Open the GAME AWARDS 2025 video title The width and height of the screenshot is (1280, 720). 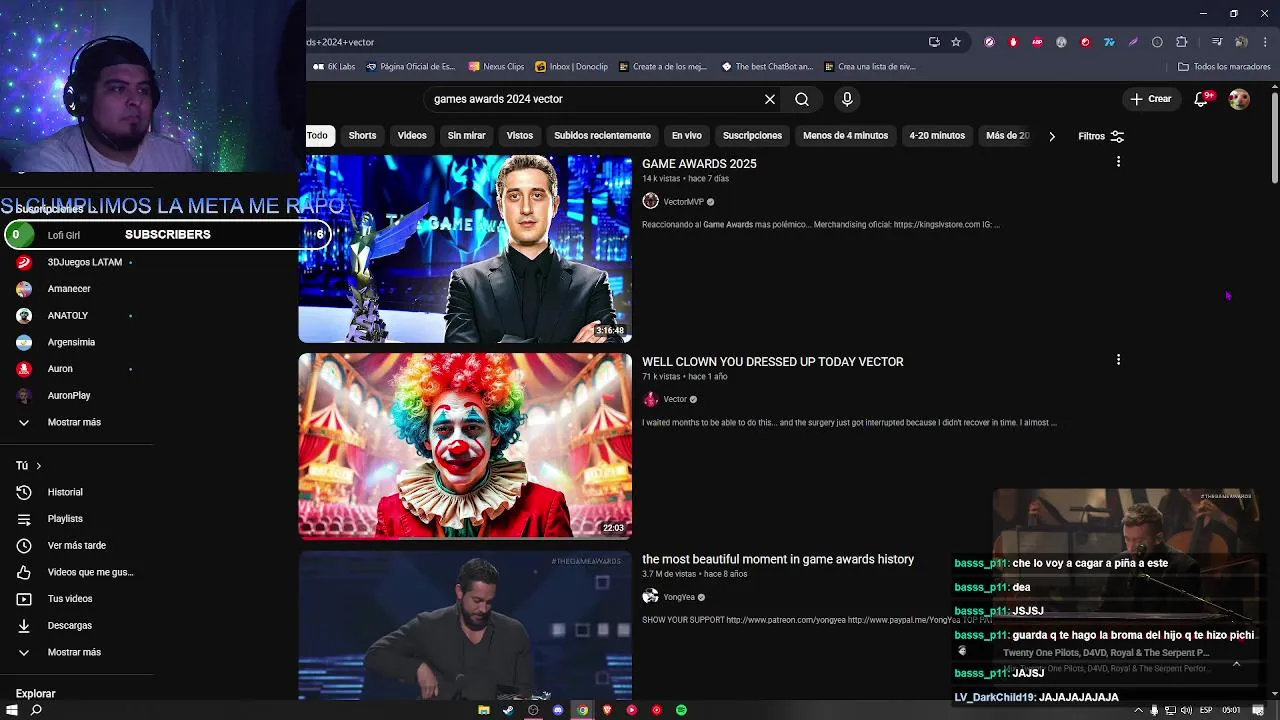tap(699, 164)
